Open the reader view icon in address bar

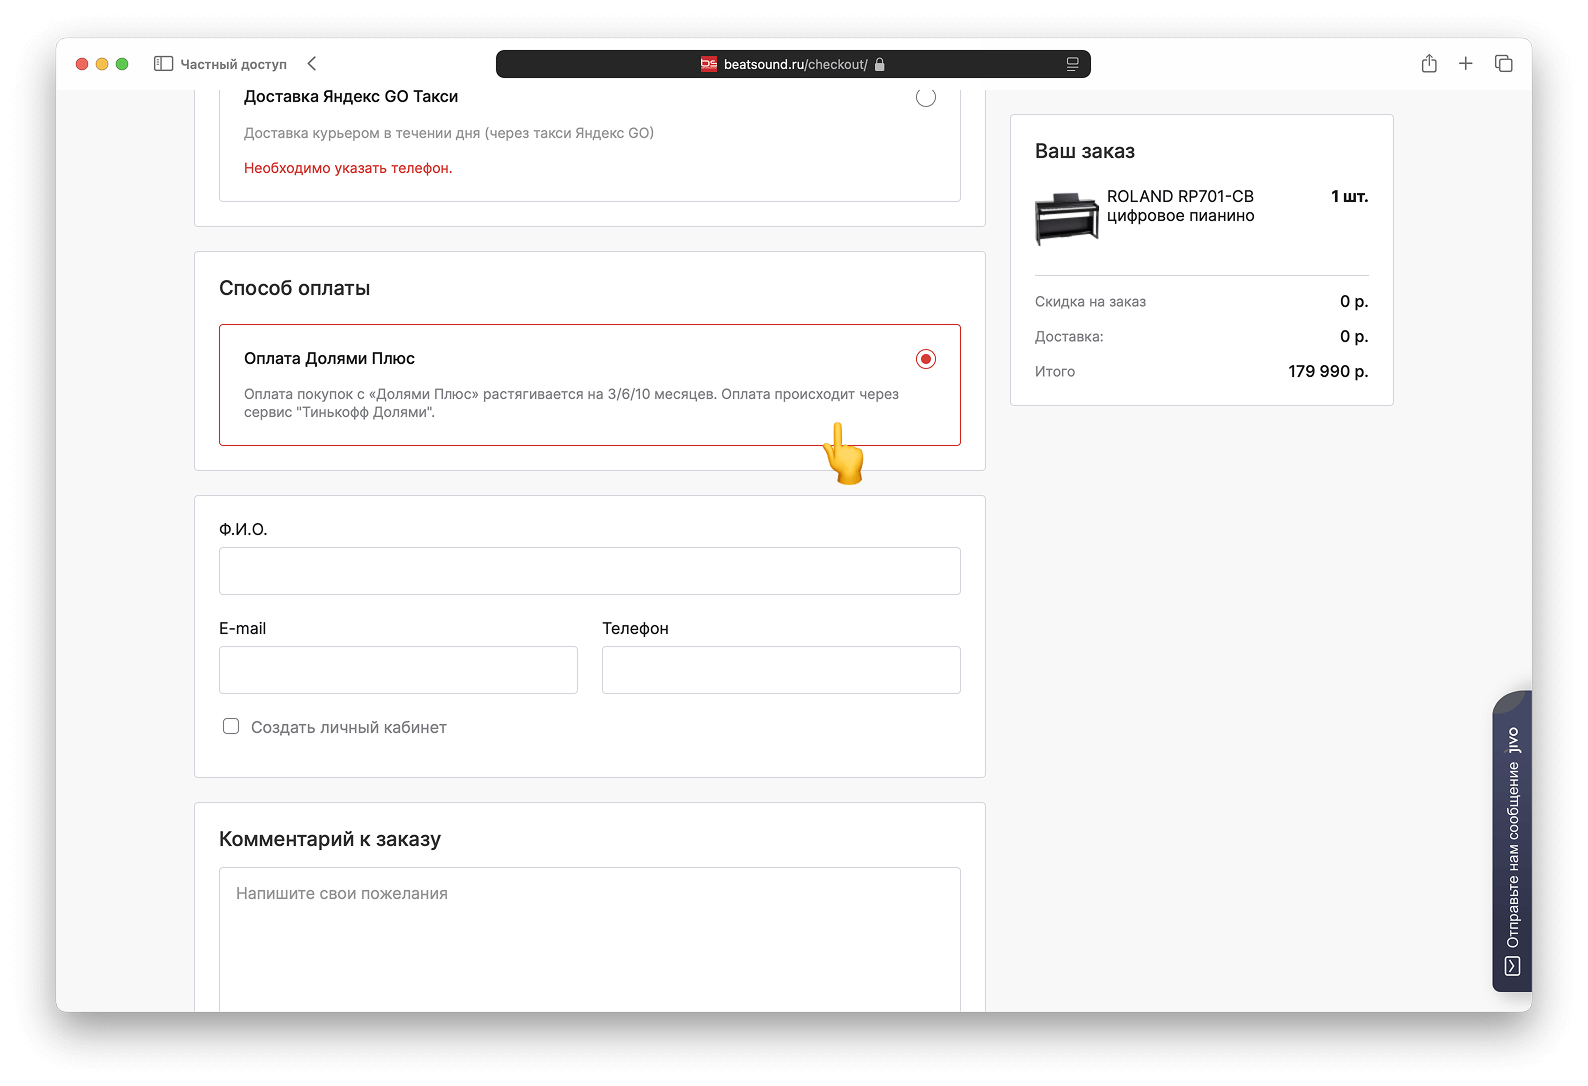point(1072,64)
